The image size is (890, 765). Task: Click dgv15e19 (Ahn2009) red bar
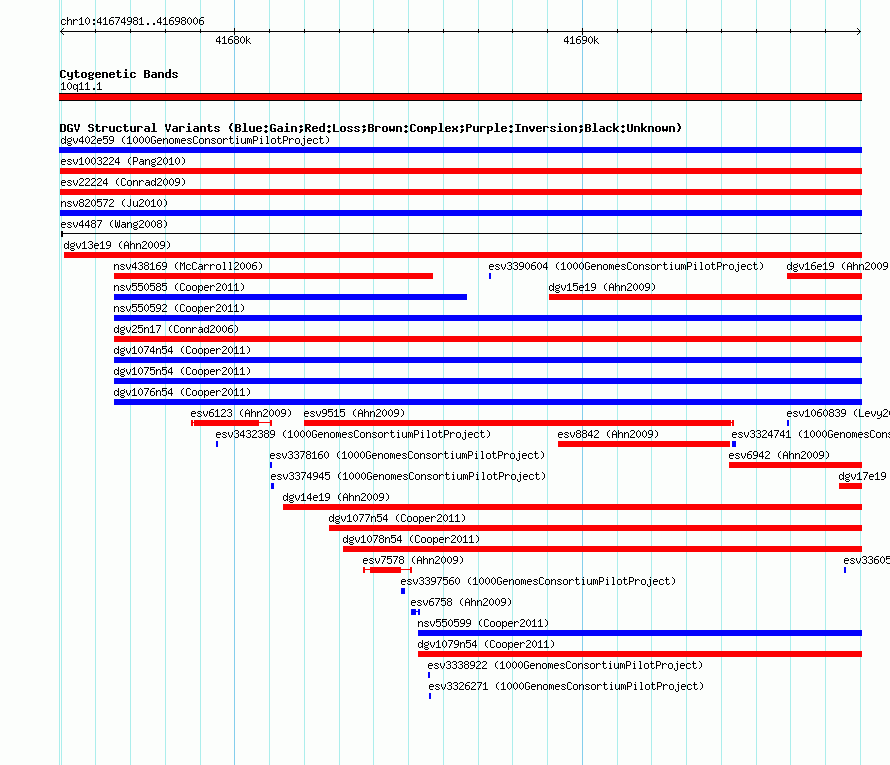pyautogui.click(x=706, y=297)
